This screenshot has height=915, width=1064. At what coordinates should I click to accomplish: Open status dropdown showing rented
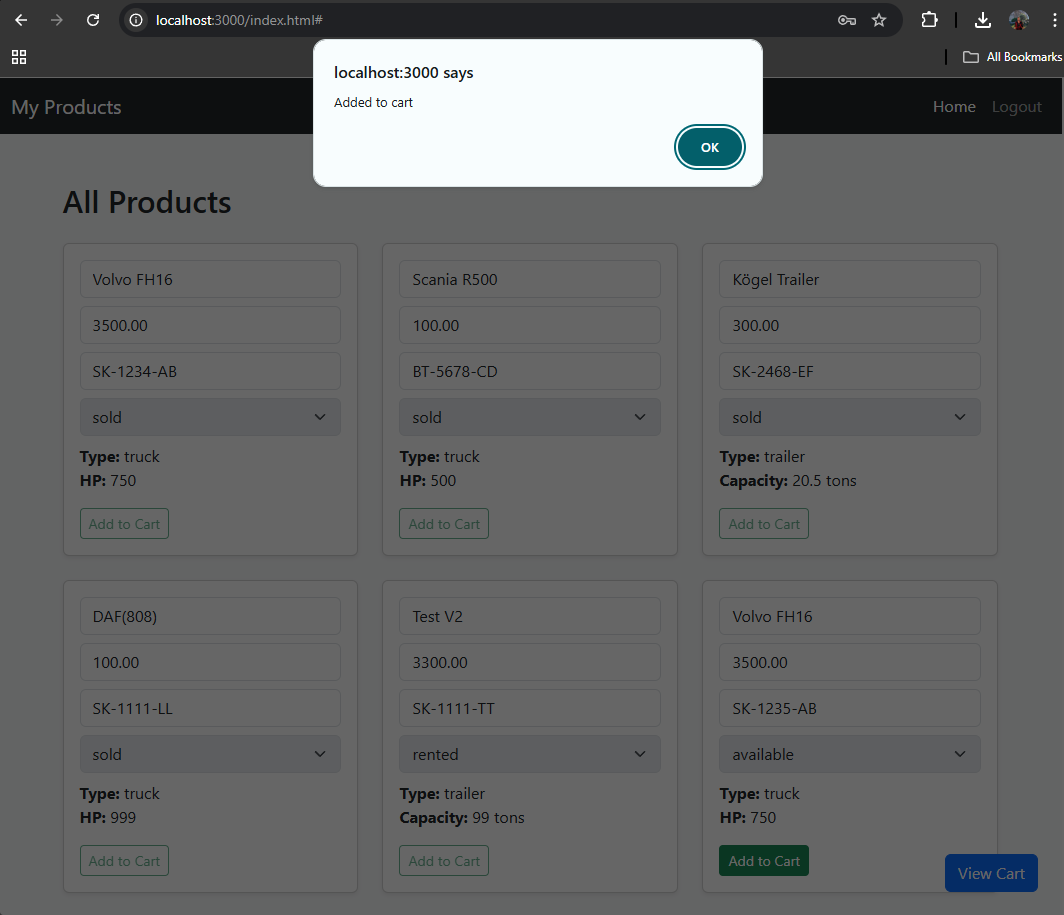529,754
